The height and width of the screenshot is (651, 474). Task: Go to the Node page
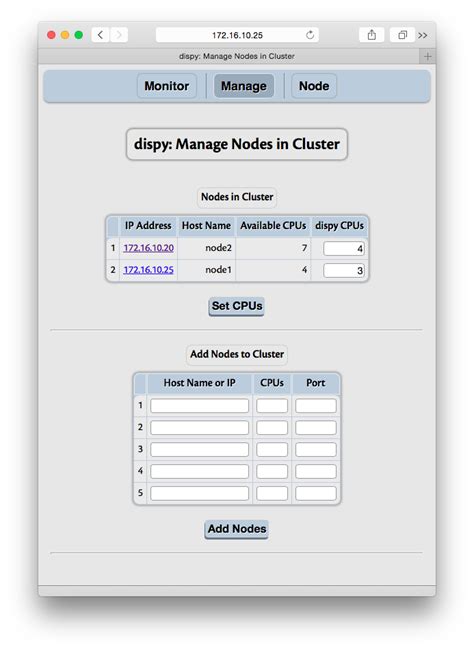click(x=314, y=86)
